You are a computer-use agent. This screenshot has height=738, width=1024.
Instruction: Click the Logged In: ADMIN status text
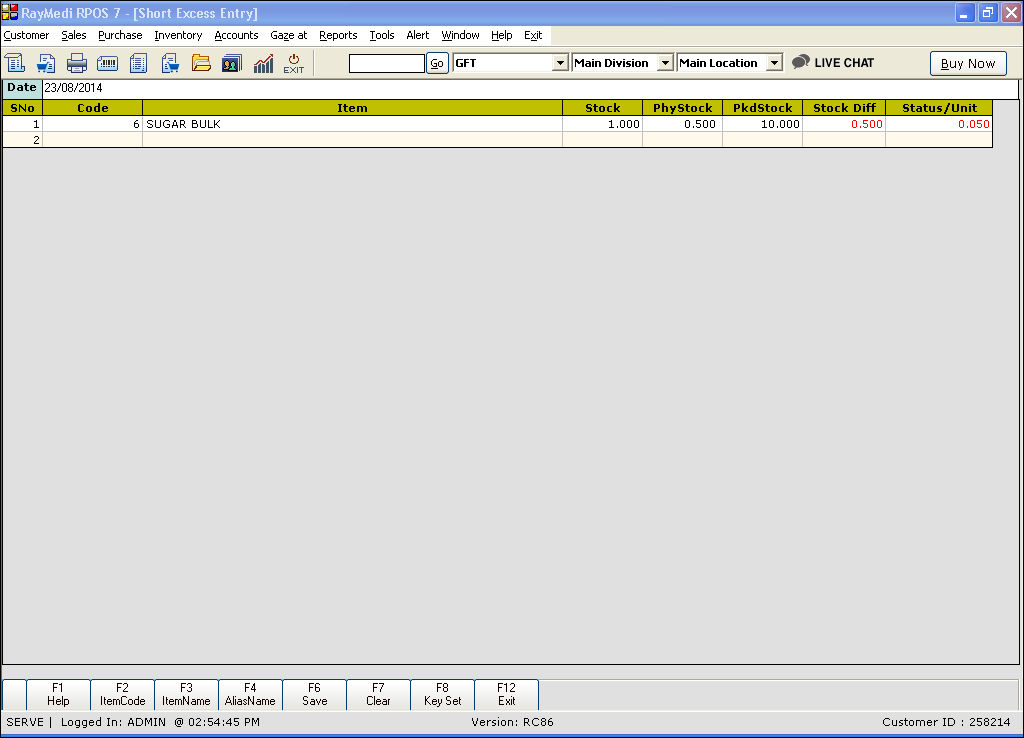[x=113, y=722]
